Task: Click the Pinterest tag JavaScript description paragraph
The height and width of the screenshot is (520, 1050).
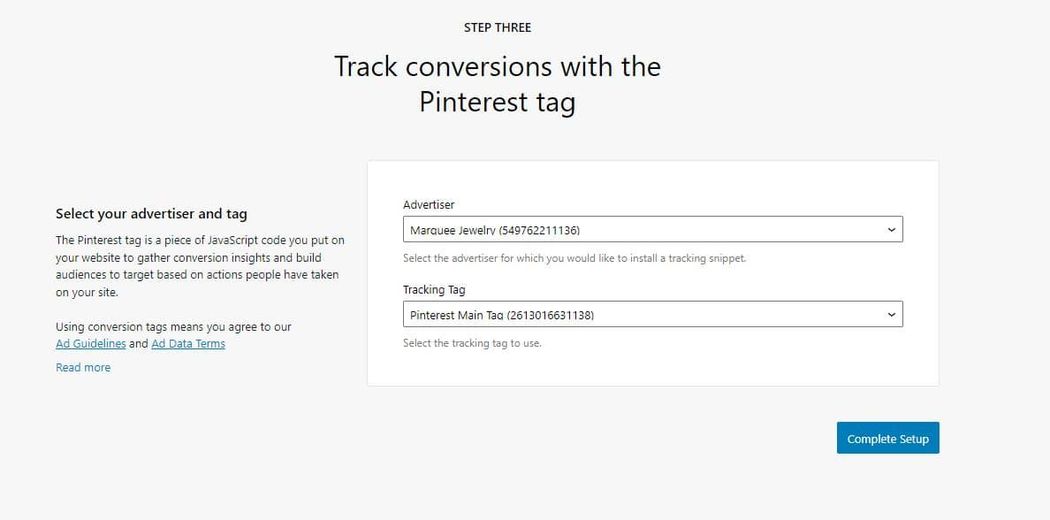Action: click(x=199, y=266)
